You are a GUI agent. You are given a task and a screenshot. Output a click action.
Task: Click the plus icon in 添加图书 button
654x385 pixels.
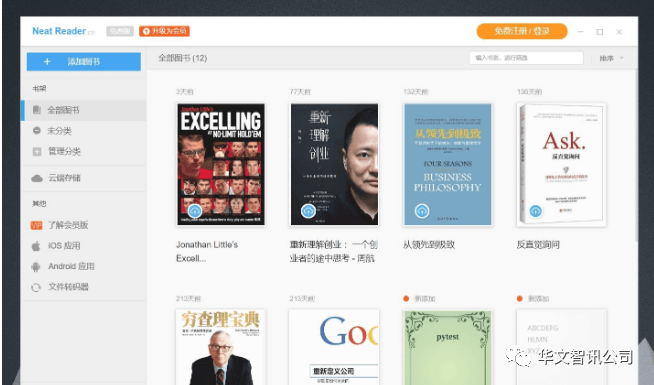pos(47,62)
